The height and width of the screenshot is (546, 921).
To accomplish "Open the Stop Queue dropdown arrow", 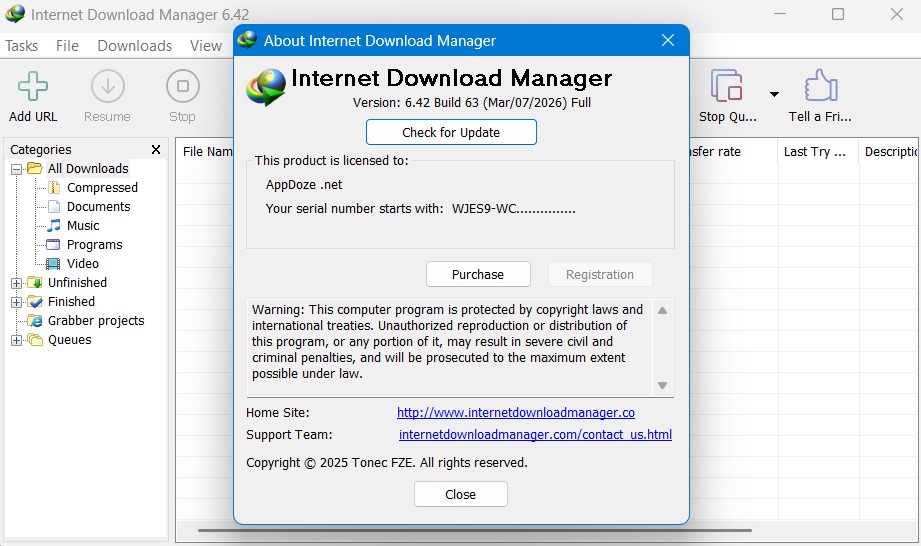I will point(774,94).
